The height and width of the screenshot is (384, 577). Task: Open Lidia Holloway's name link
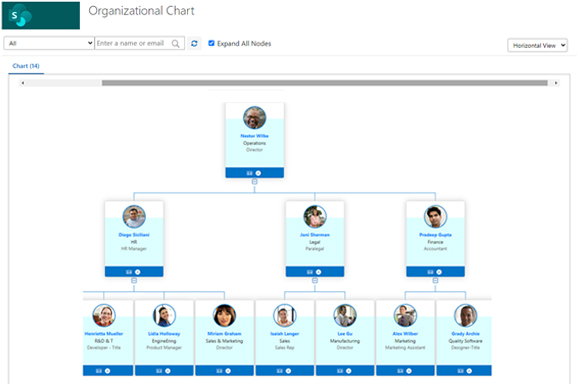click(164, 334)
